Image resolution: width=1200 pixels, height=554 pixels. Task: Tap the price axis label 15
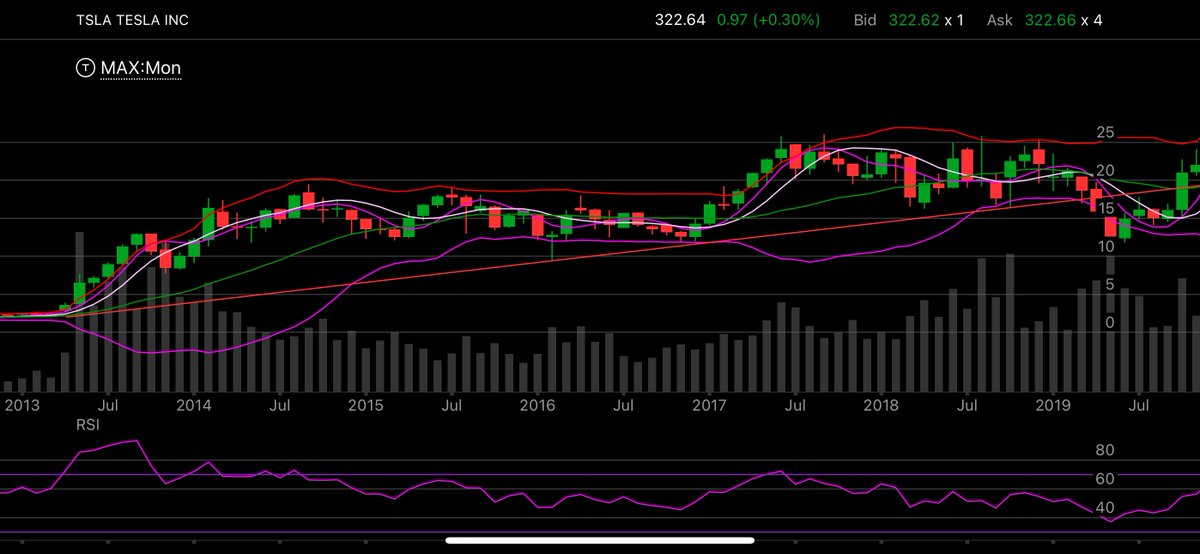(x=1105, y=208)
